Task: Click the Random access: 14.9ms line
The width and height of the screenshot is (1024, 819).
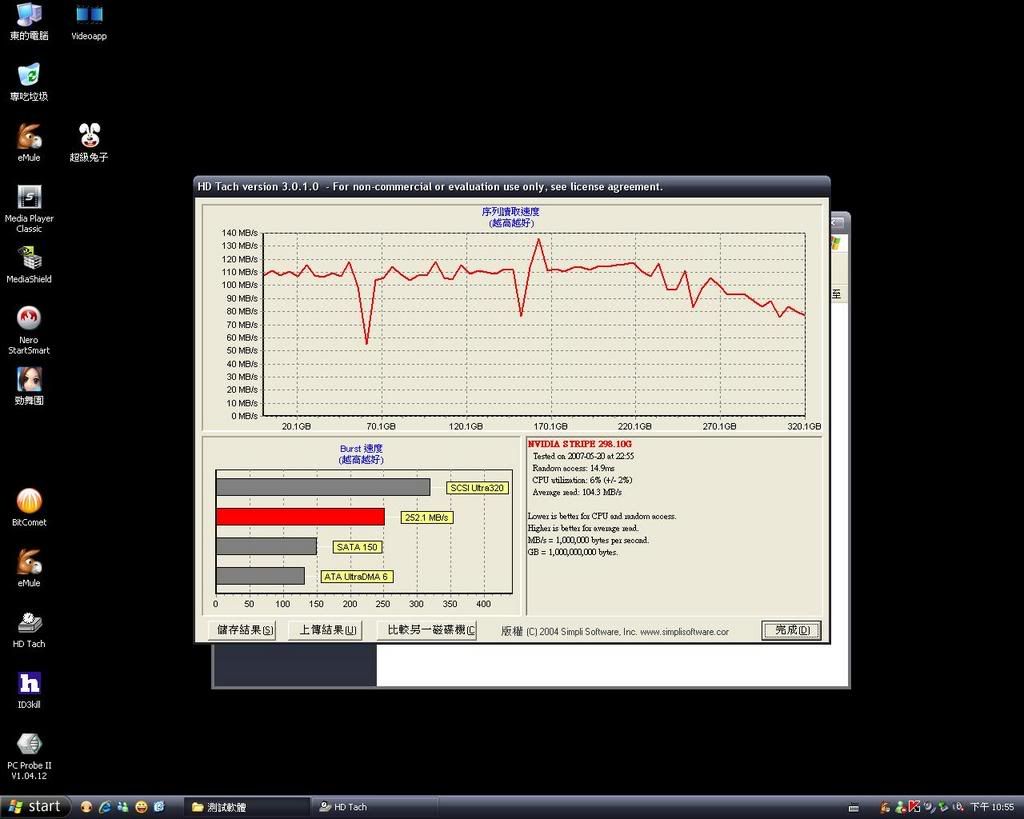Action: pos(573,468)
